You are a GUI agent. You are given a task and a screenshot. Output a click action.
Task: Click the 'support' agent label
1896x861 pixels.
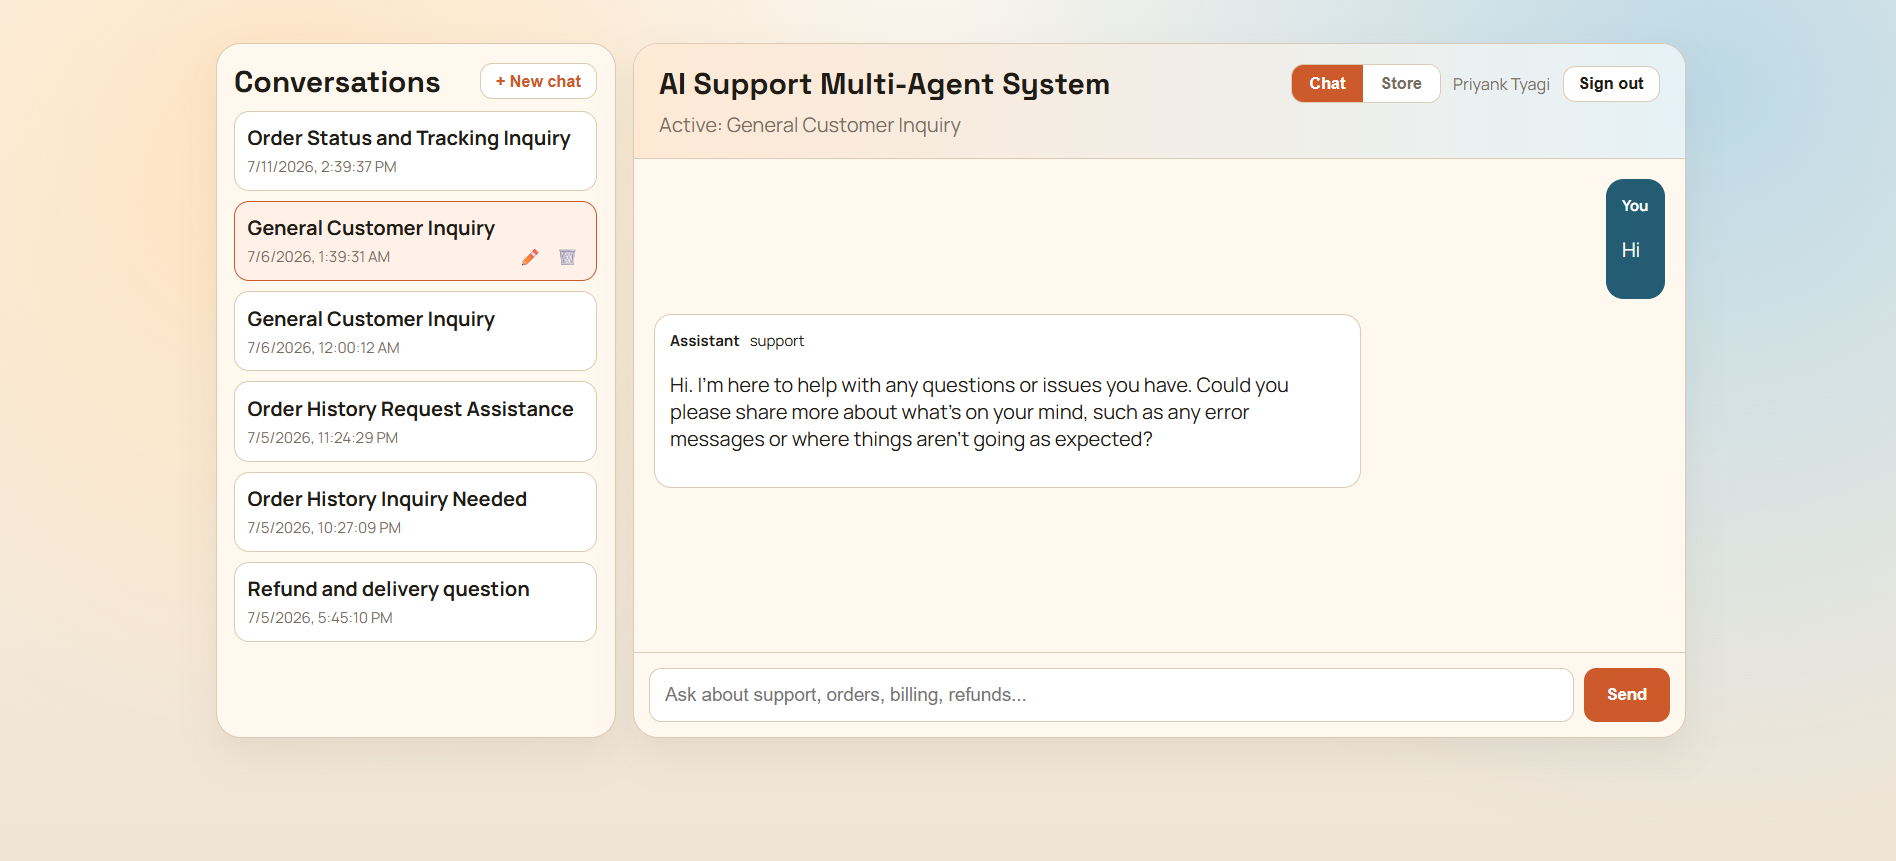777,341
